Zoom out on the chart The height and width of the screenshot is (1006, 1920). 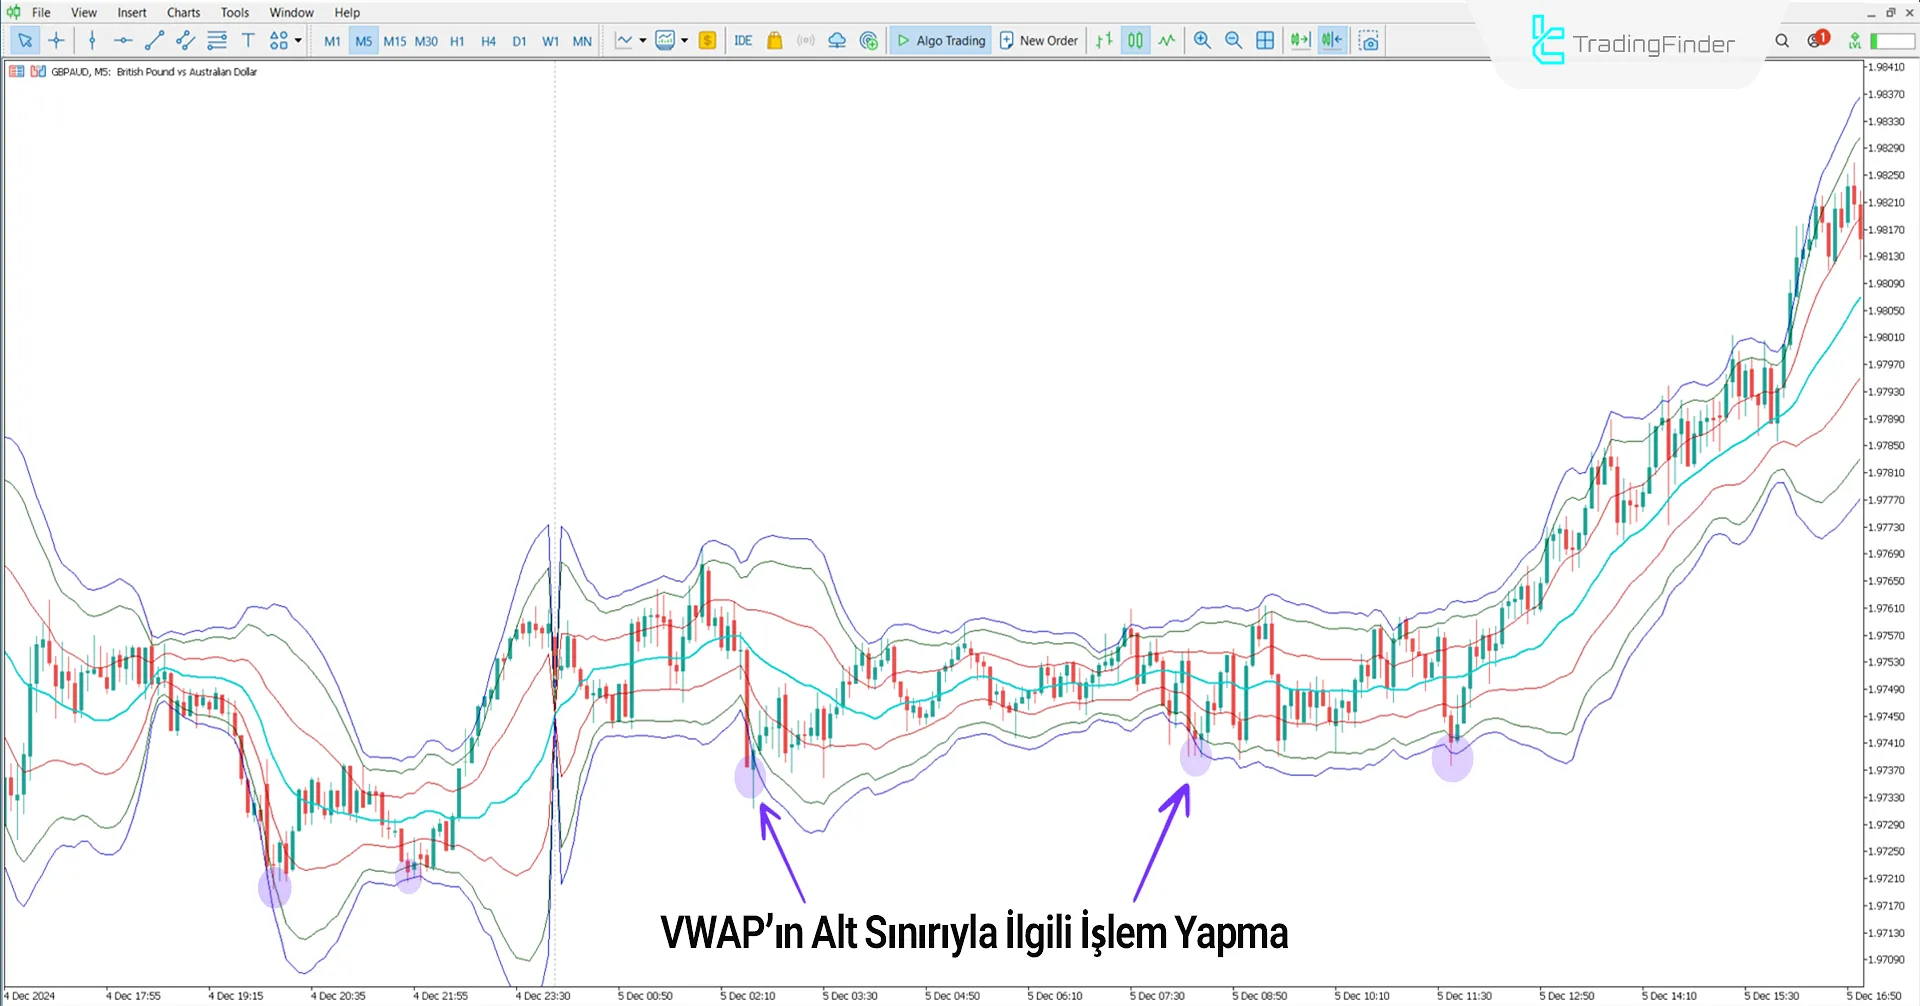tap(1233, 40)
